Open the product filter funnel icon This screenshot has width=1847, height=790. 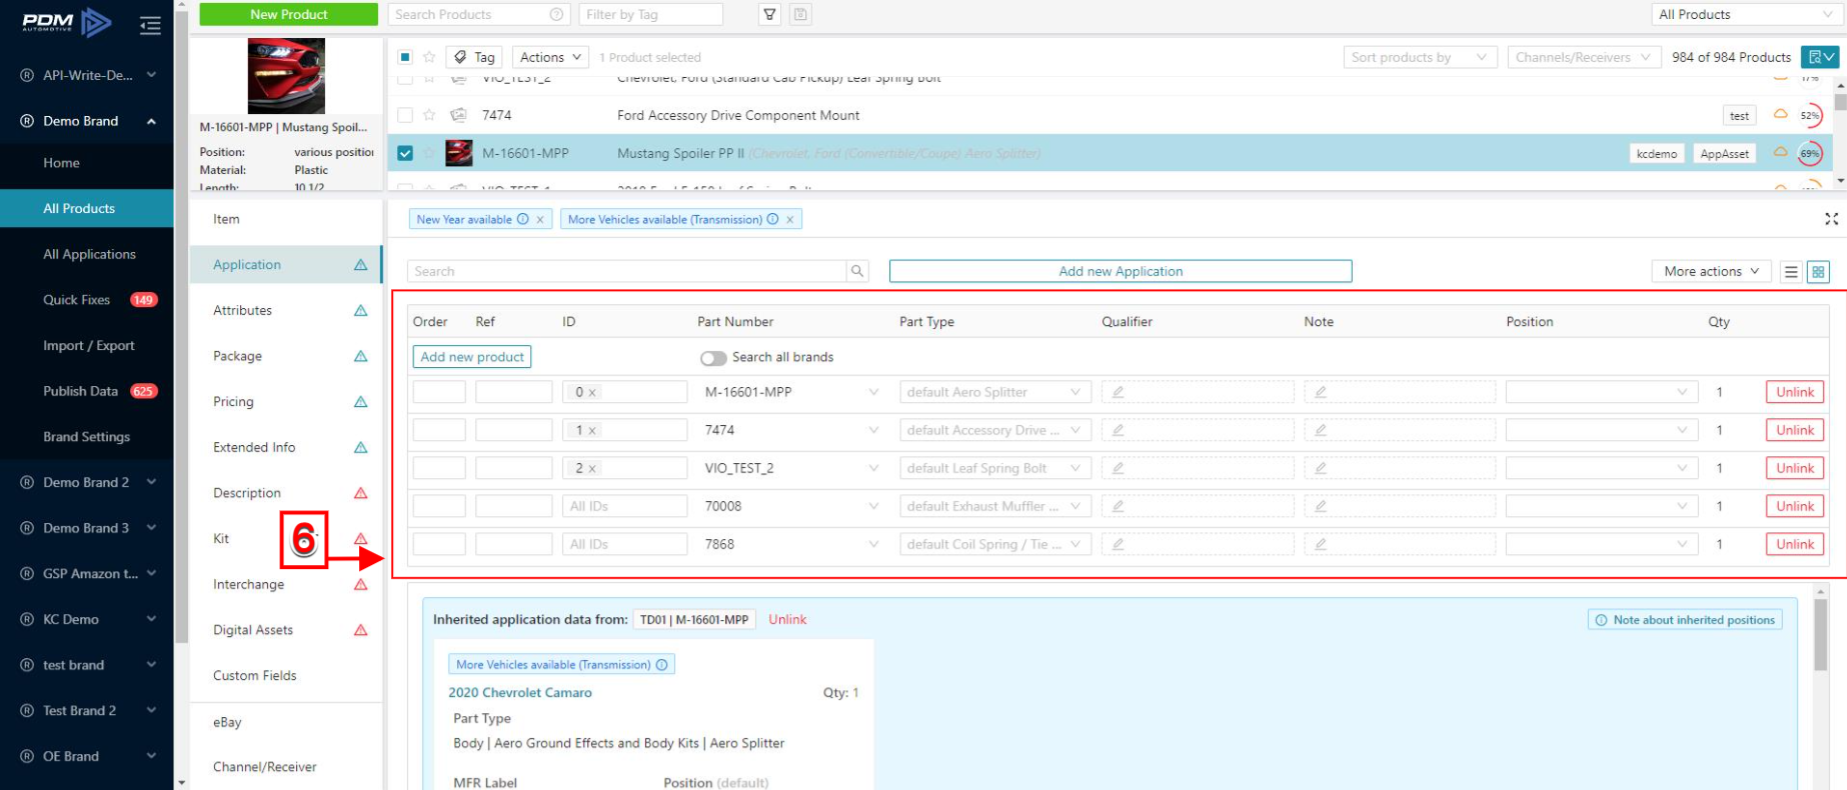pos(770,14)
